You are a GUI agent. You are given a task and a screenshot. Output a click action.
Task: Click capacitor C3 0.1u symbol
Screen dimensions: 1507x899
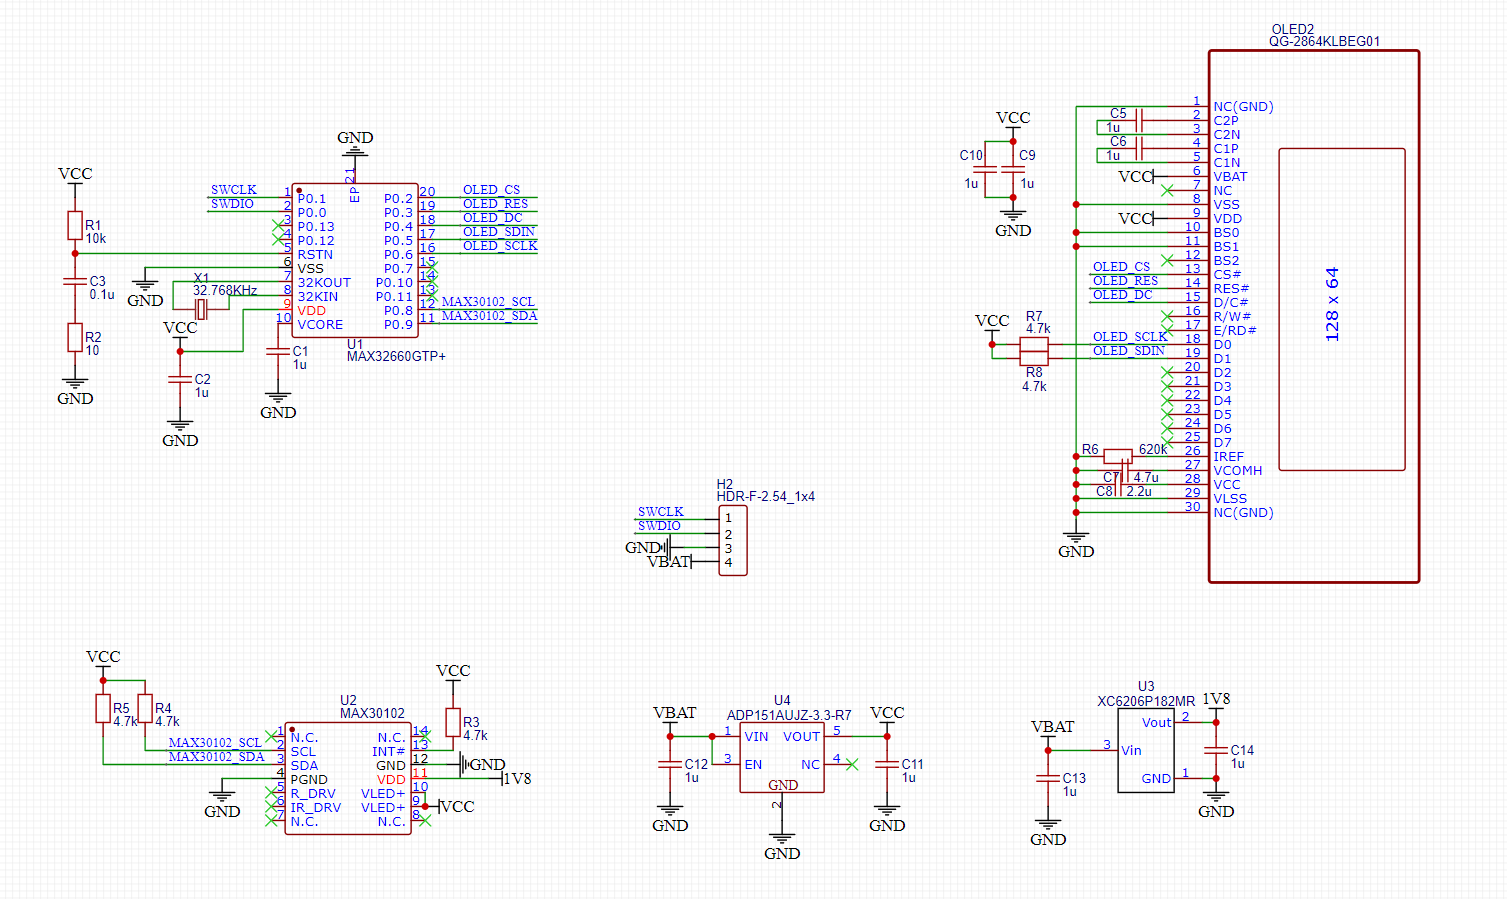pyautogui.click(x=75, y=282)
